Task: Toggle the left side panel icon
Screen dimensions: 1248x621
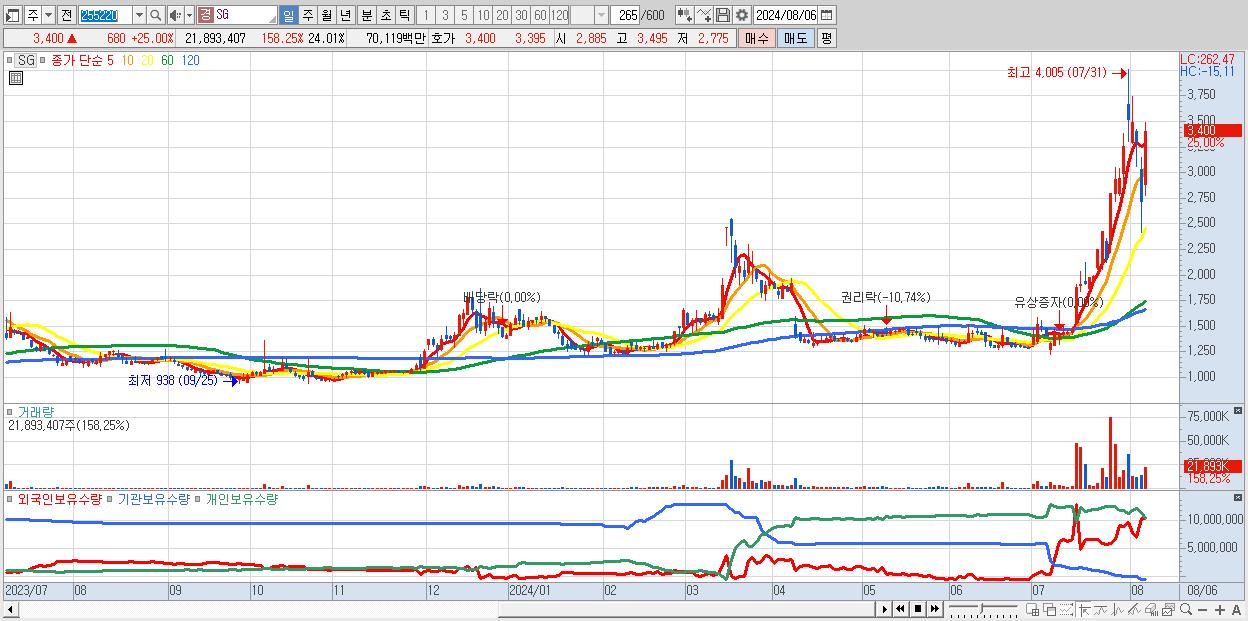Action: point(13,15)
